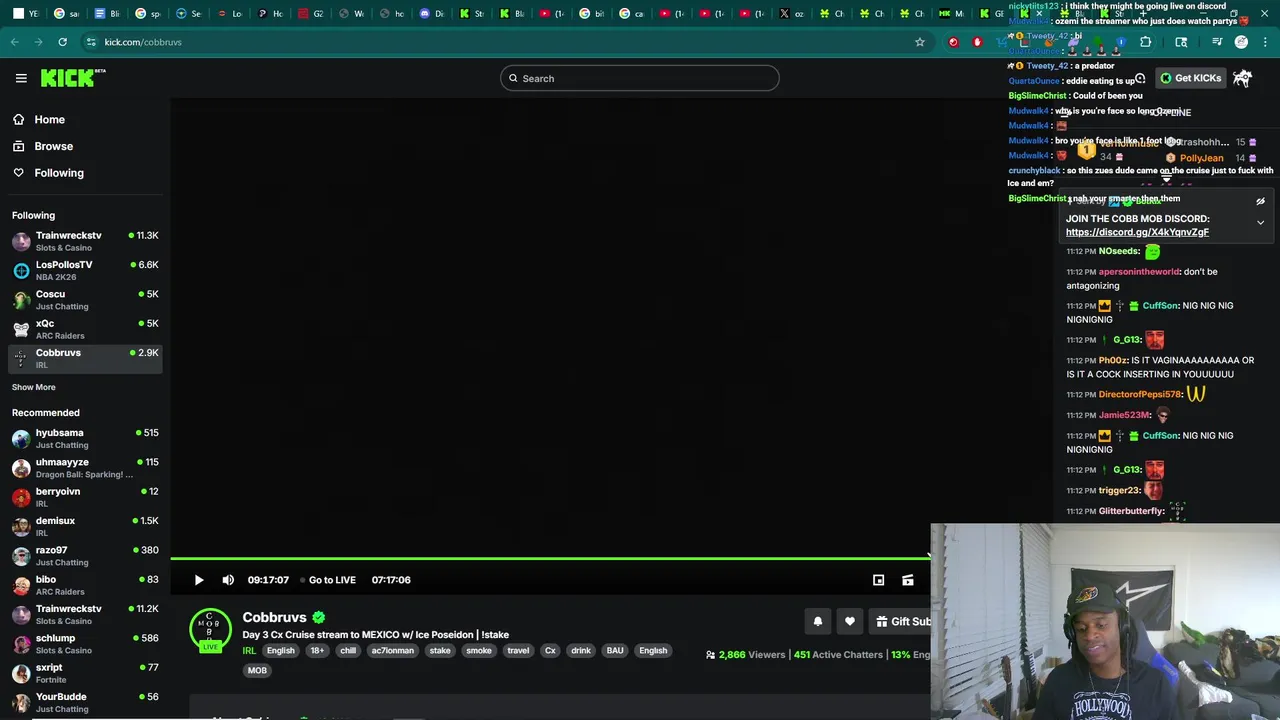Select the ac7ionman tag
Viewport: 1280px width, 720px height.
(392, 651)
